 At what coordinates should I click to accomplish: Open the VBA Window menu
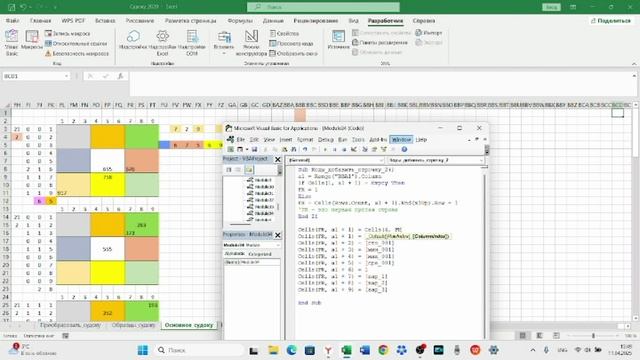(x=401, y=140)
